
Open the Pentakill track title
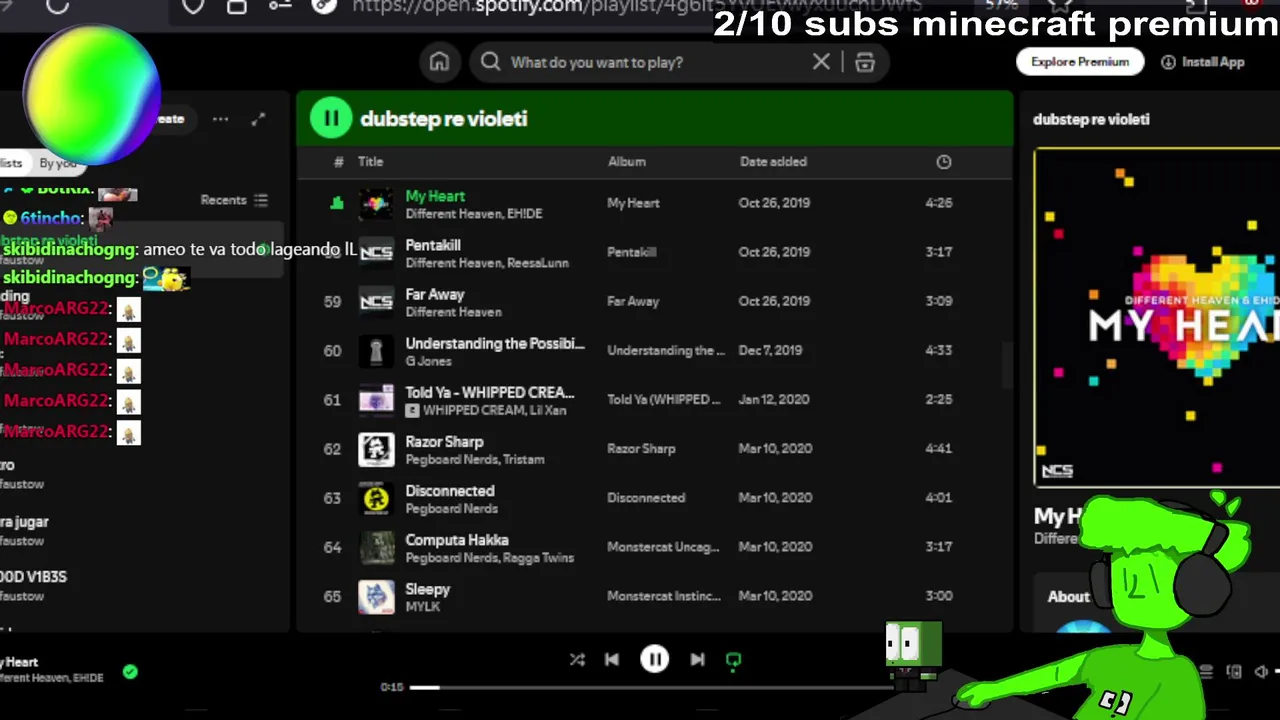pos(433,245)
